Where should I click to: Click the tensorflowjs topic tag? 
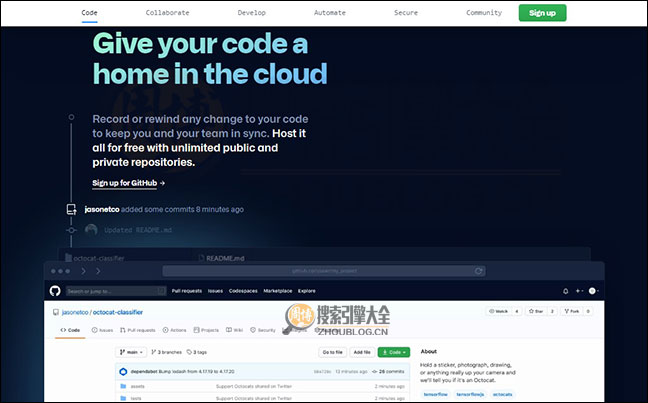click(x=470, y=394)
